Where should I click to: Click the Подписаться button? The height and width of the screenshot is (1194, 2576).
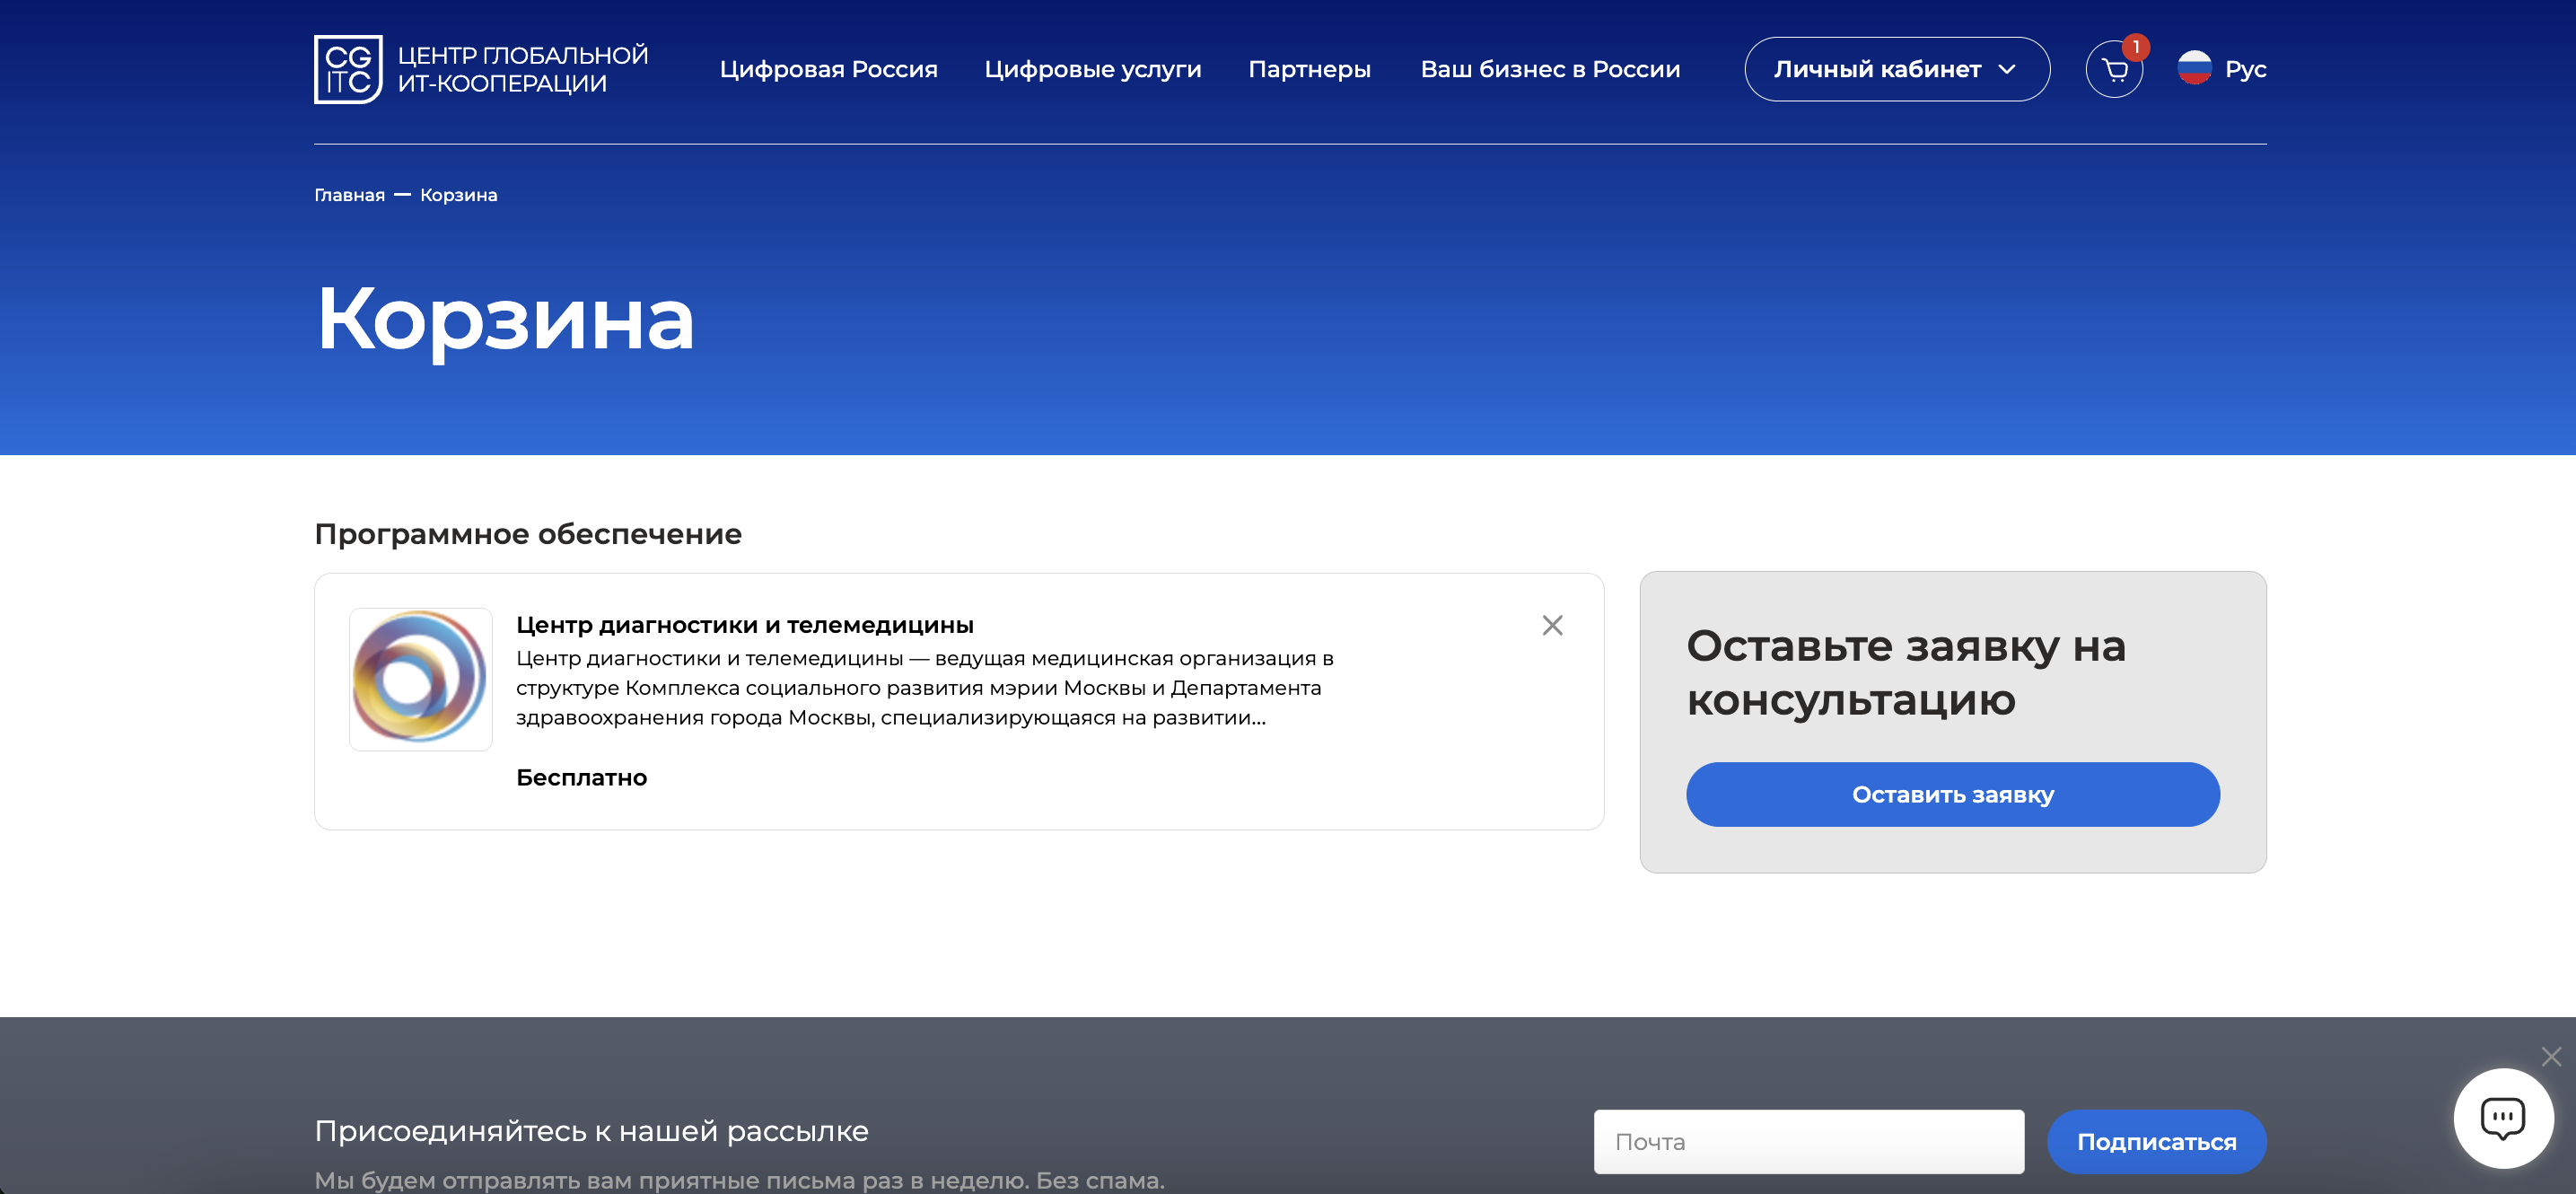click(x=2156, y=1141)
